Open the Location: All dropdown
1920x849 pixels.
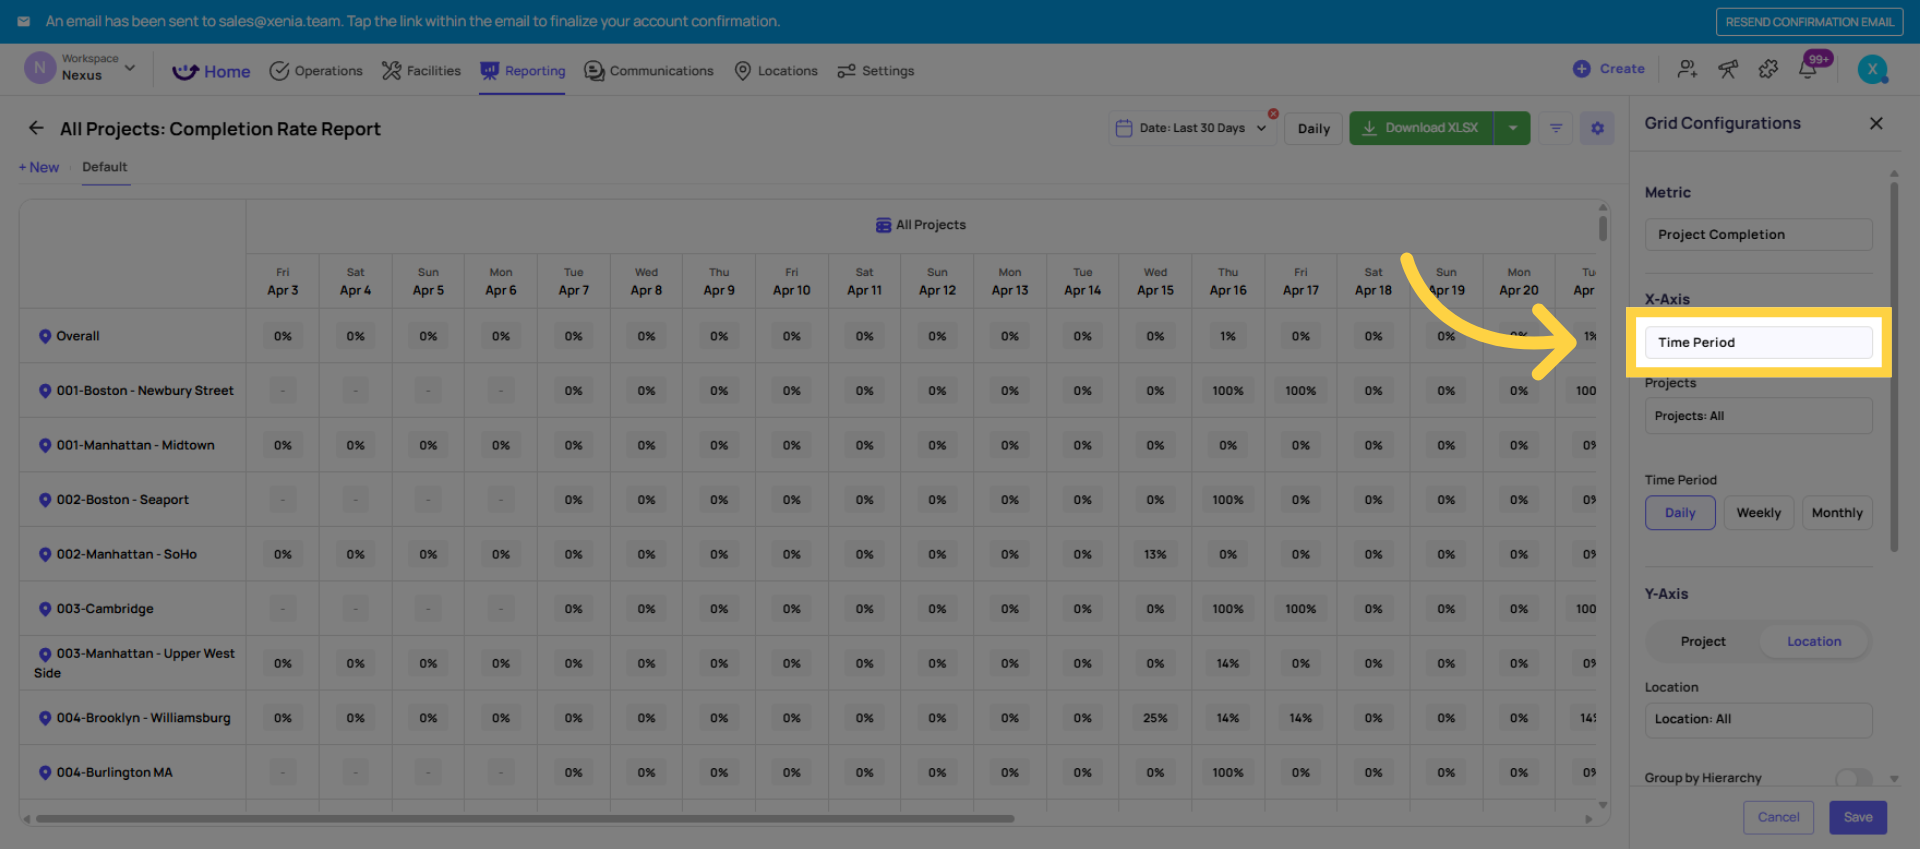(1758, 719)
